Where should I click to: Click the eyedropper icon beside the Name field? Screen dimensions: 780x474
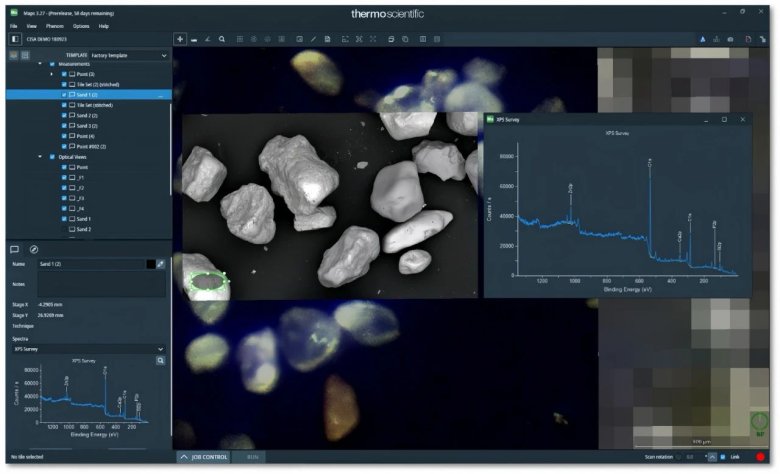(161, 264)
